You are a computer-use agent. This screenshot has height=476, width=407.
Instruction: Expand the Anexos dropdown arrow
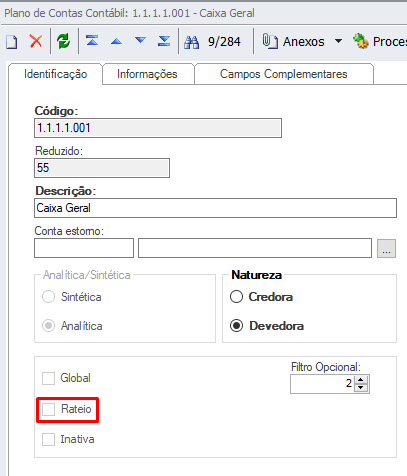[x=338, y=41]
